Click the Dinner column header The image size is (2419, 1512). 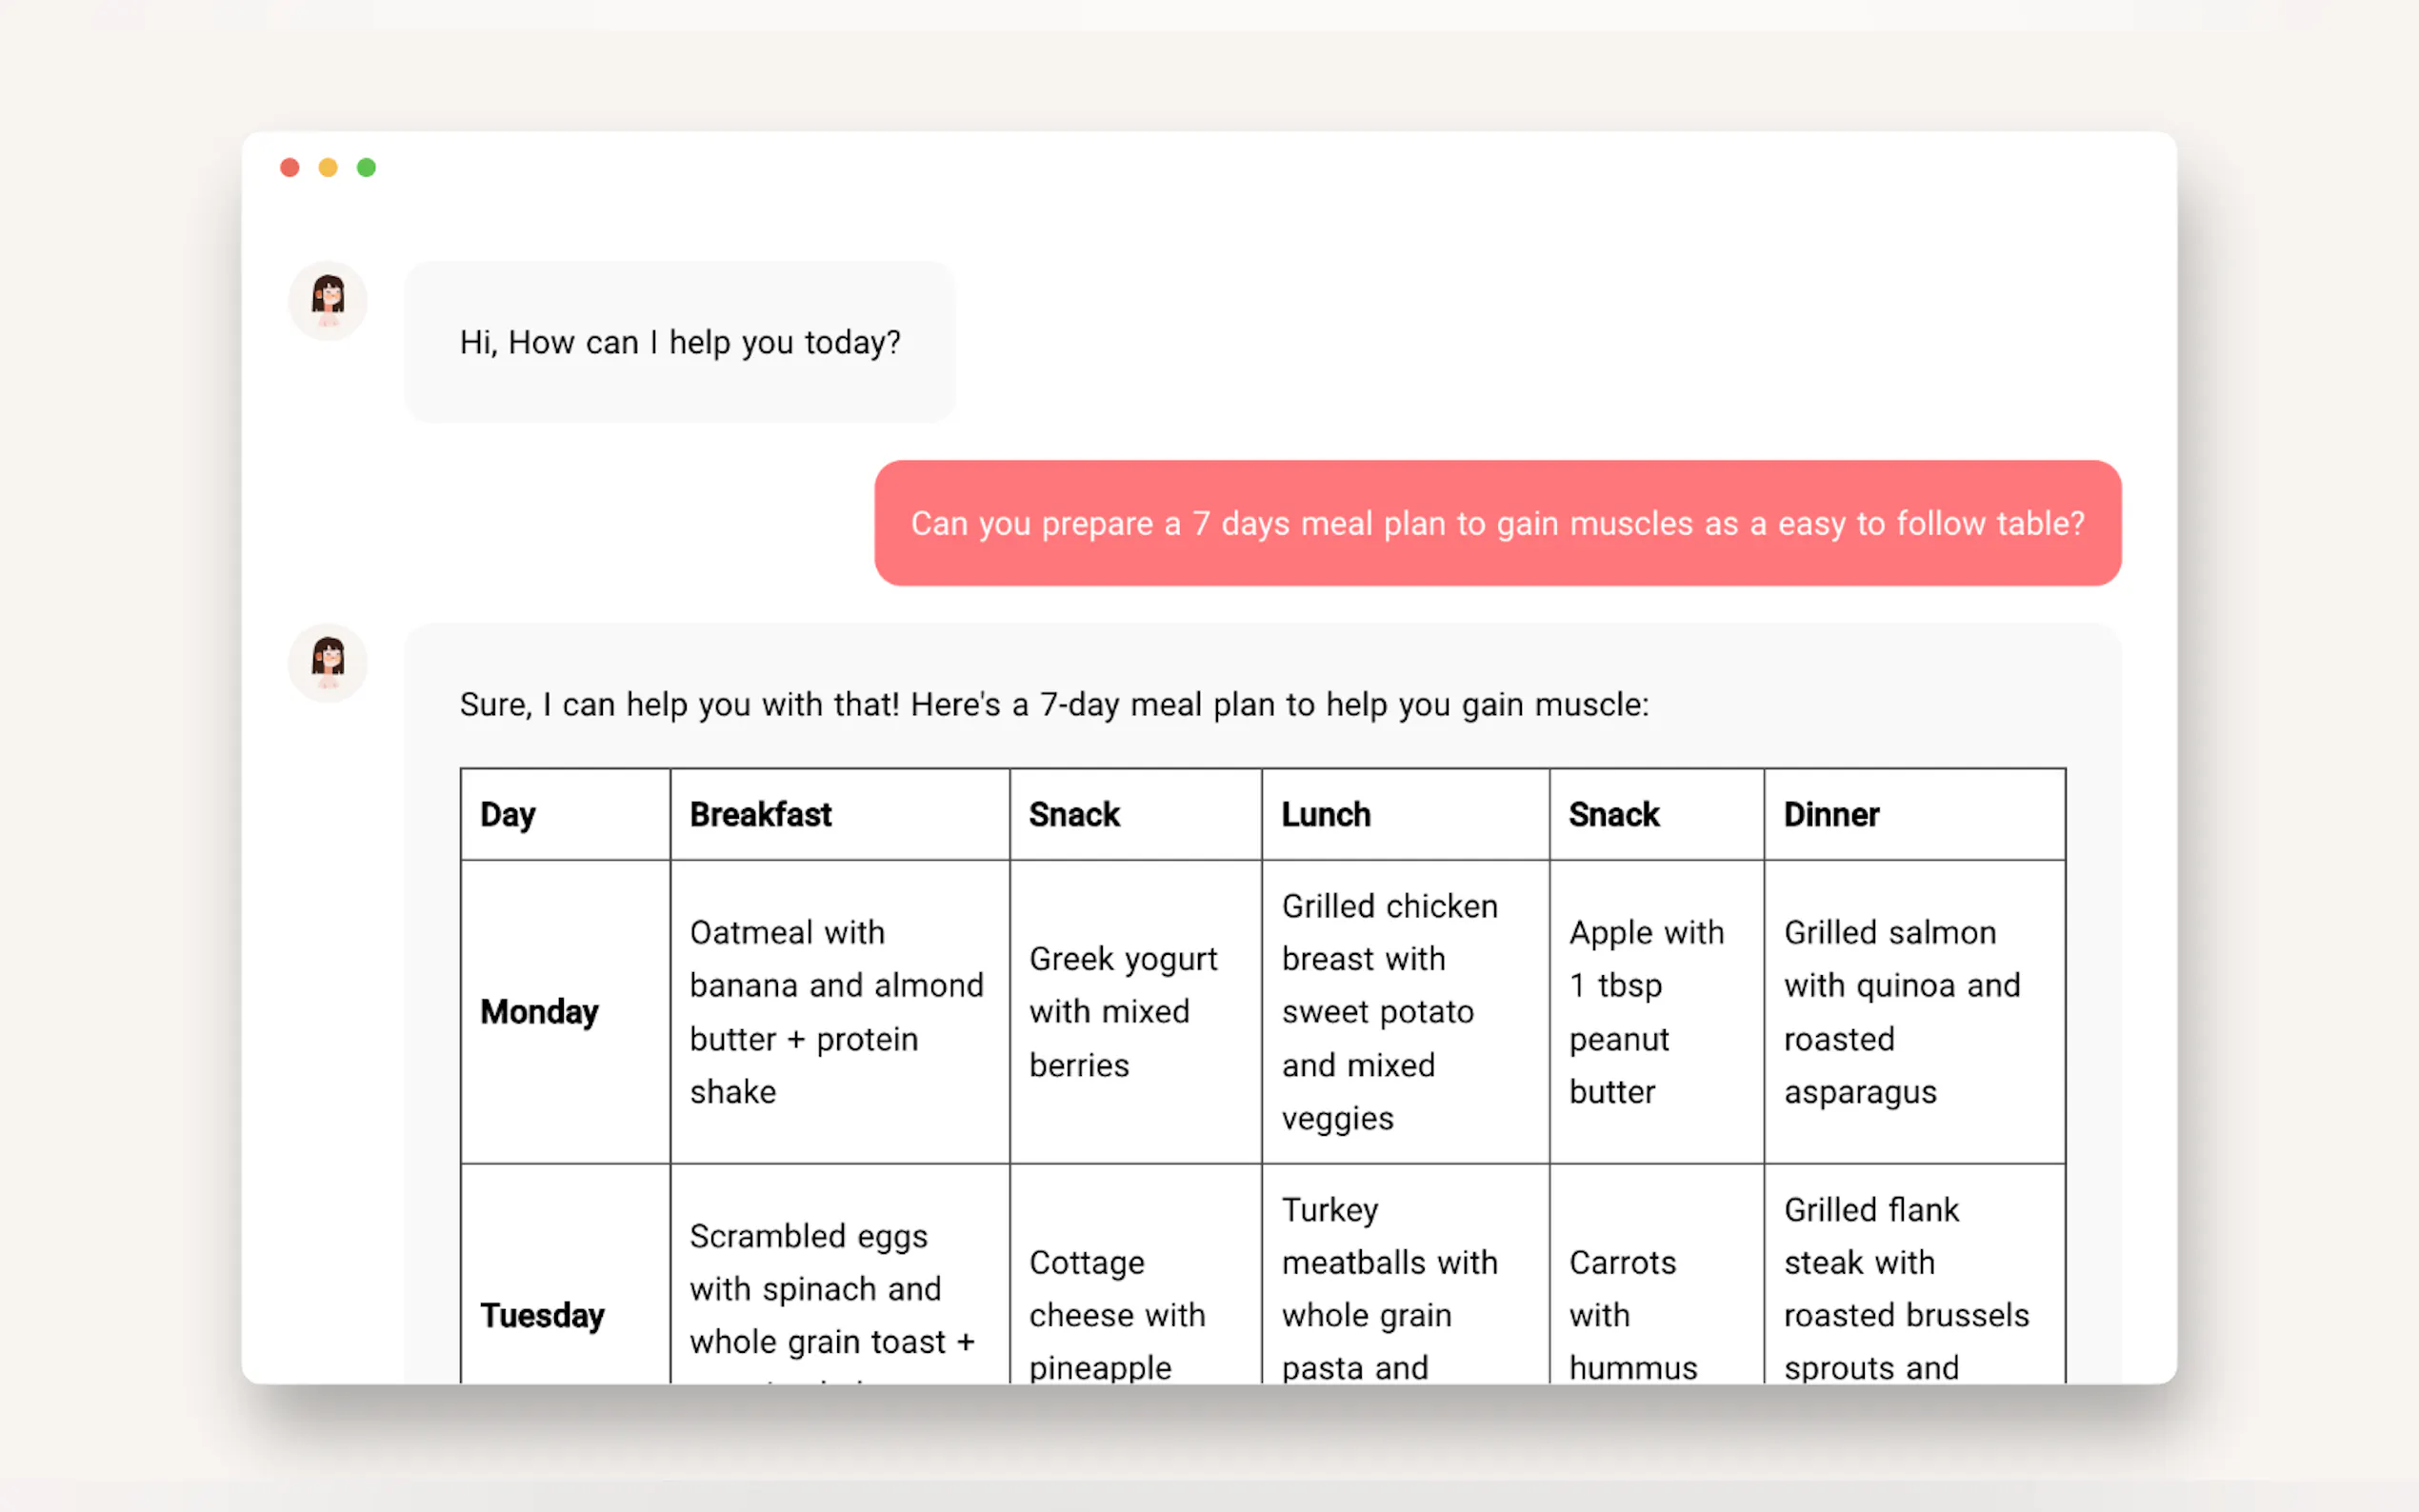(x=1831, y=814)
